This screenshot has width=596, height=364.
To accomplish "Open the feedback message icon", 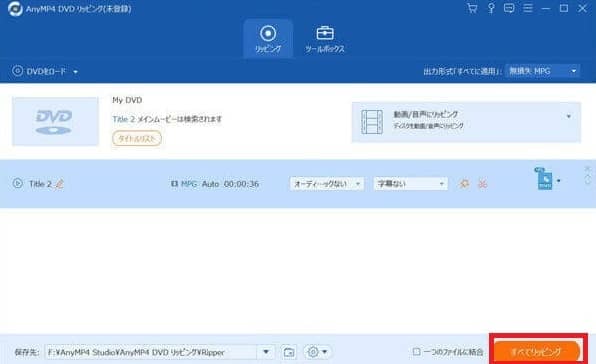I will tap(509, 8).
